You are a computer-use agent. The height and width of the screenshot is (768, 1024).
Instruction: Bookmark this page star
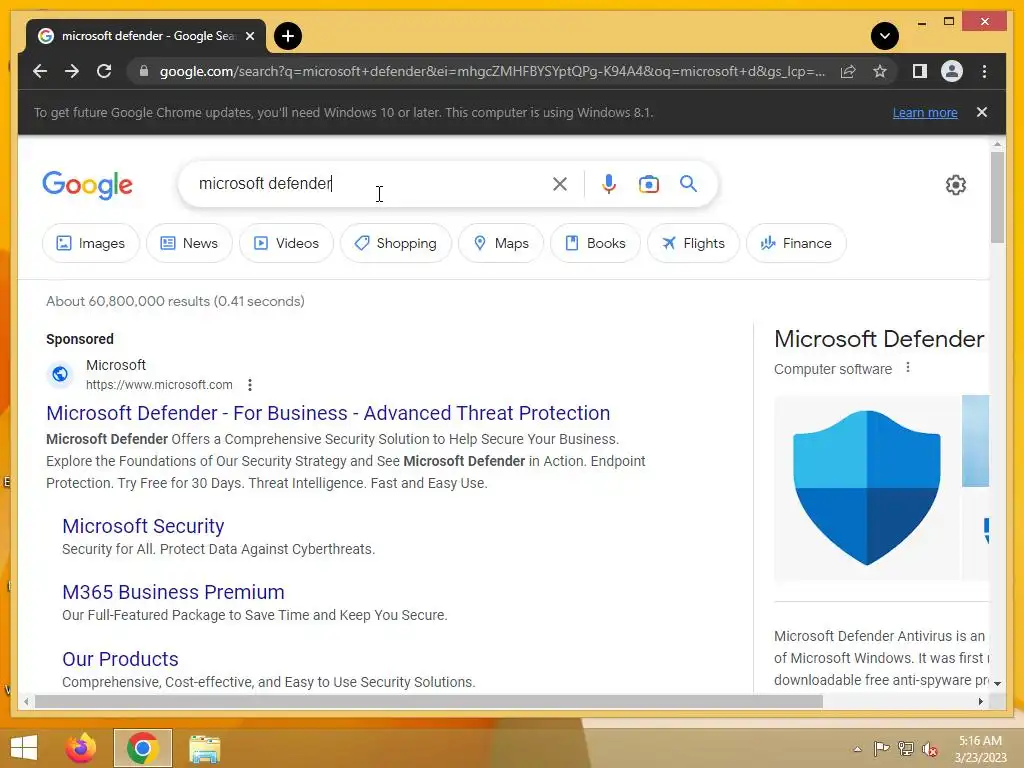pos(880,71)
